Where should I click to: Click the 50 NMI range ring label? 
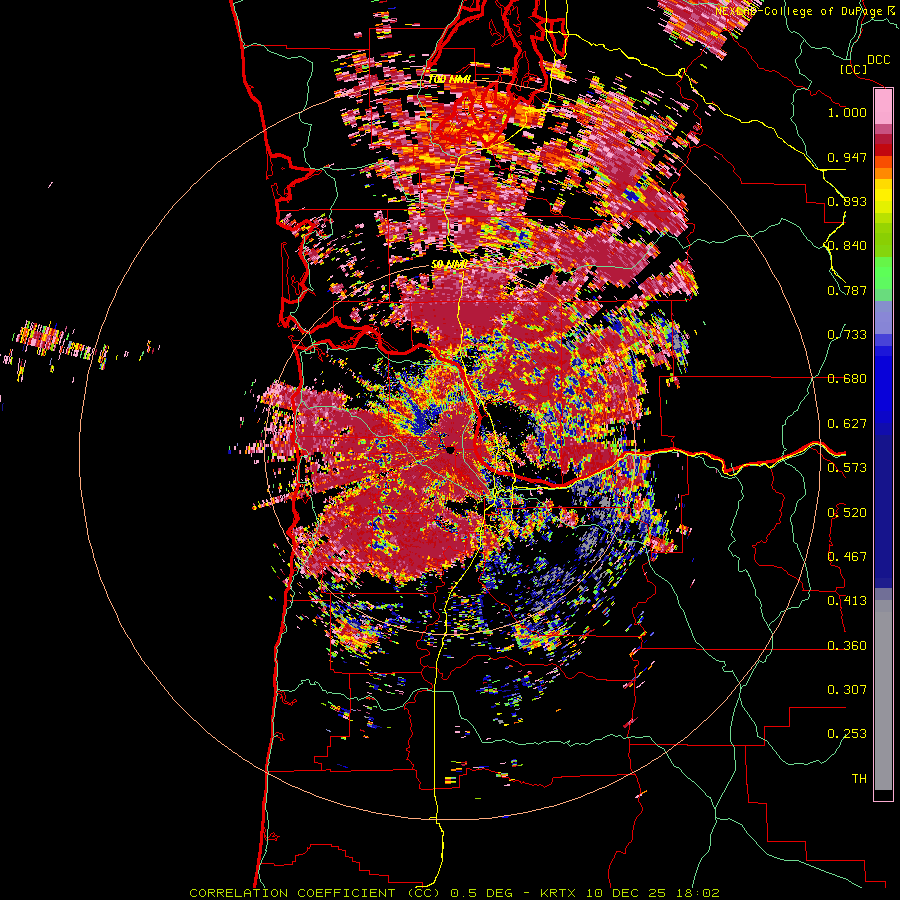[449, 265]
